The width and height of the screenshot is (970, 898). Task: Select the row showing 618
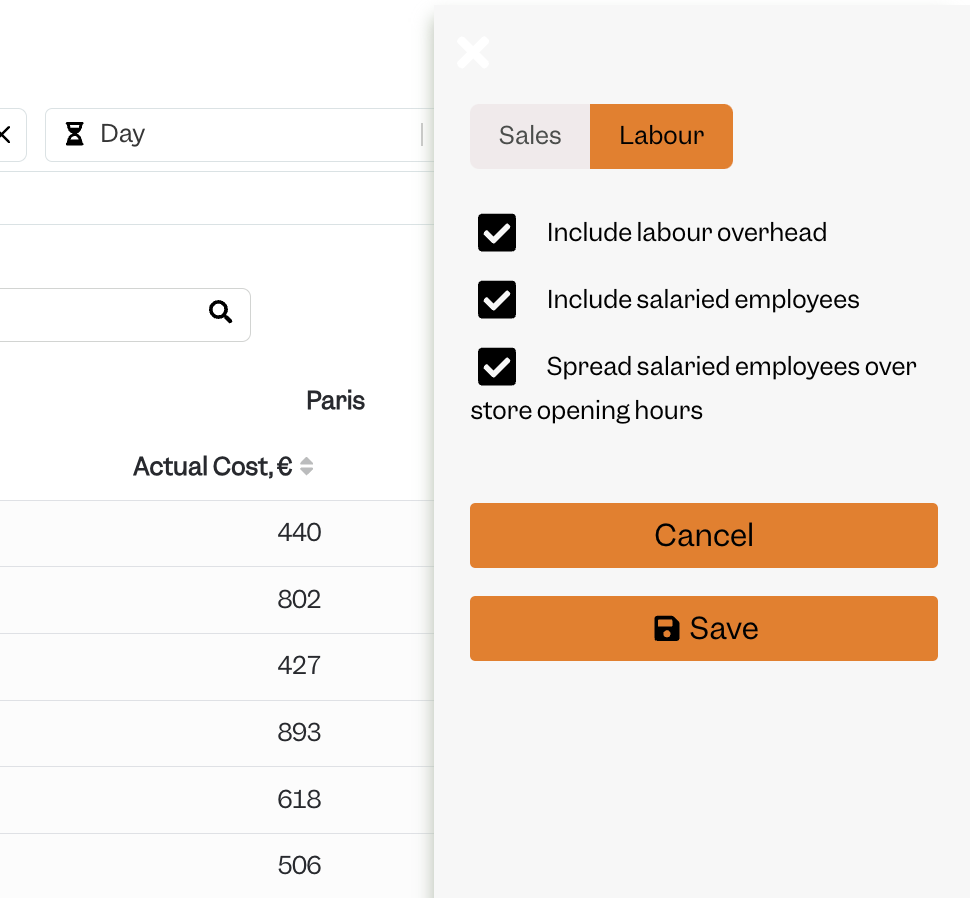click(217, 800)
